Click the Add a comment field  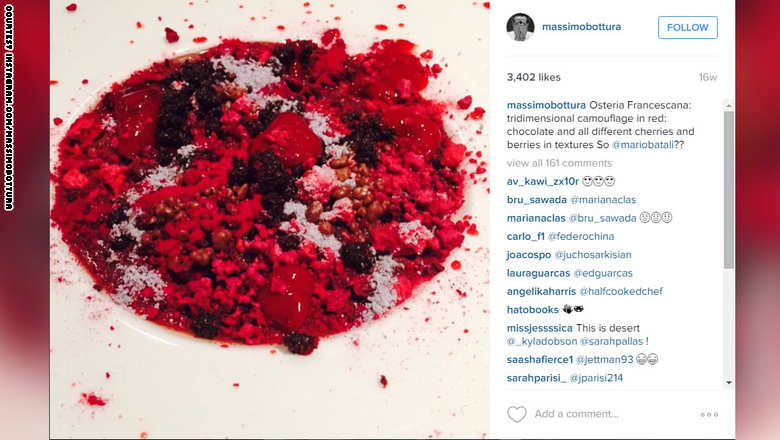612,414
